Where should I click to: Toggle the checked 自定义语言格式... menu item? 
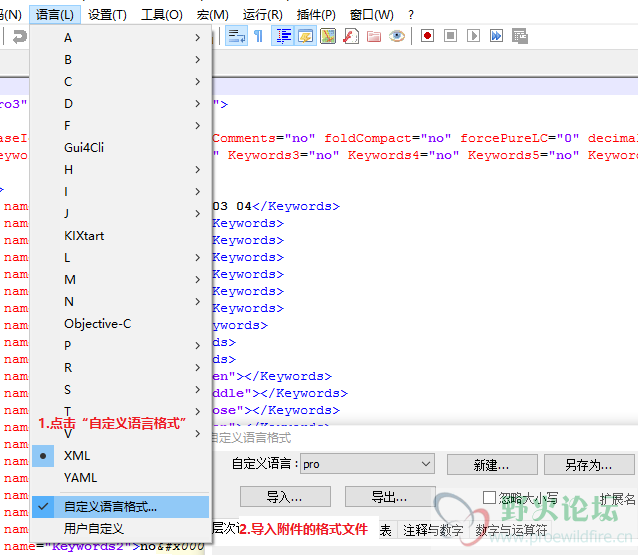point(121,507)
